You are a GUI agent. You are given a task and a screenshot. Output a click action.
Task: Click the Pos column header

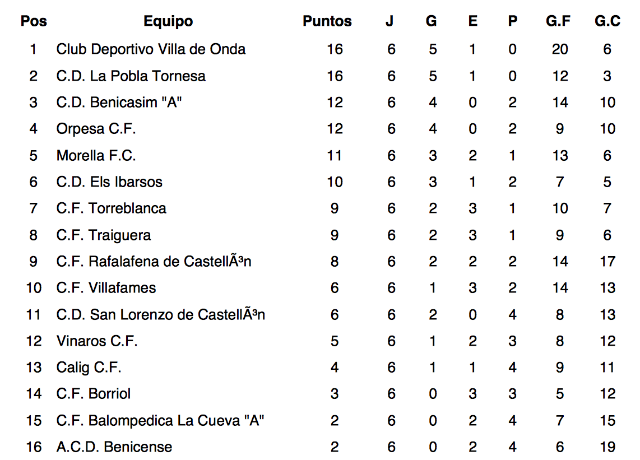(x=33, y=21)
